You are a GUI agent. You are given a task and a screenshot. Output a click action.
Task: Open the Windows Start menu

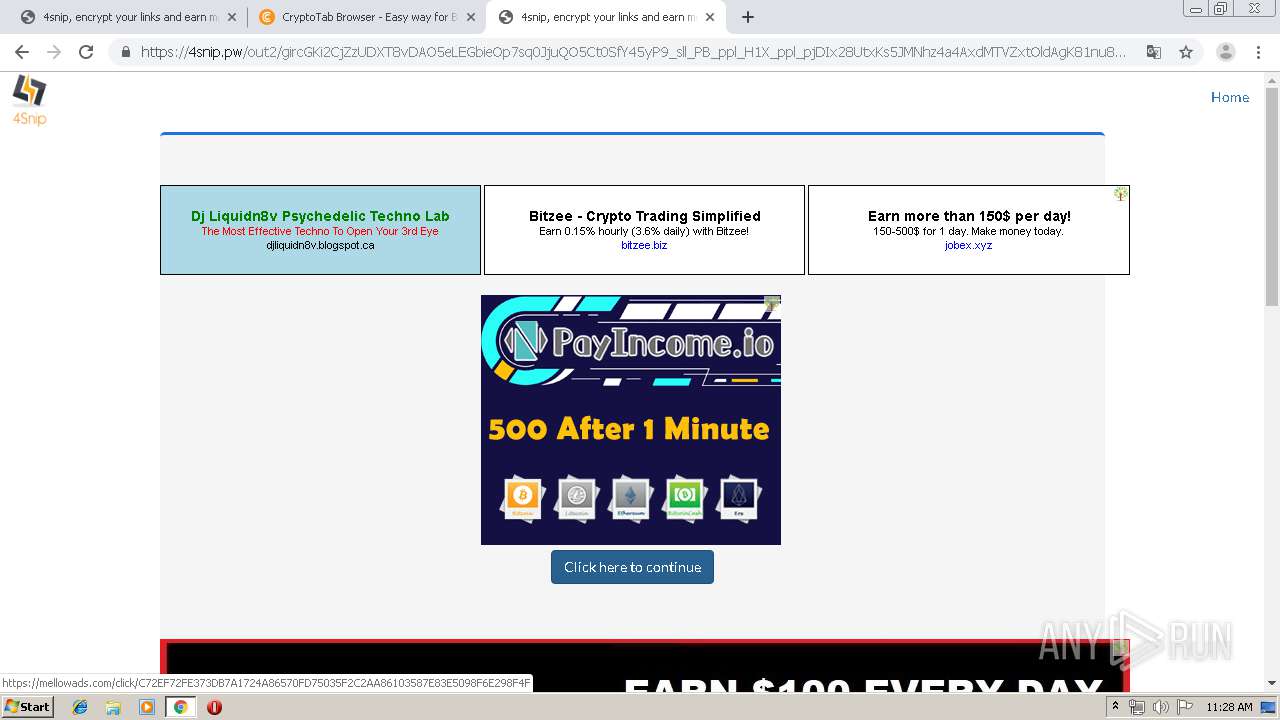pyautogui.click(x=28, y=707)
